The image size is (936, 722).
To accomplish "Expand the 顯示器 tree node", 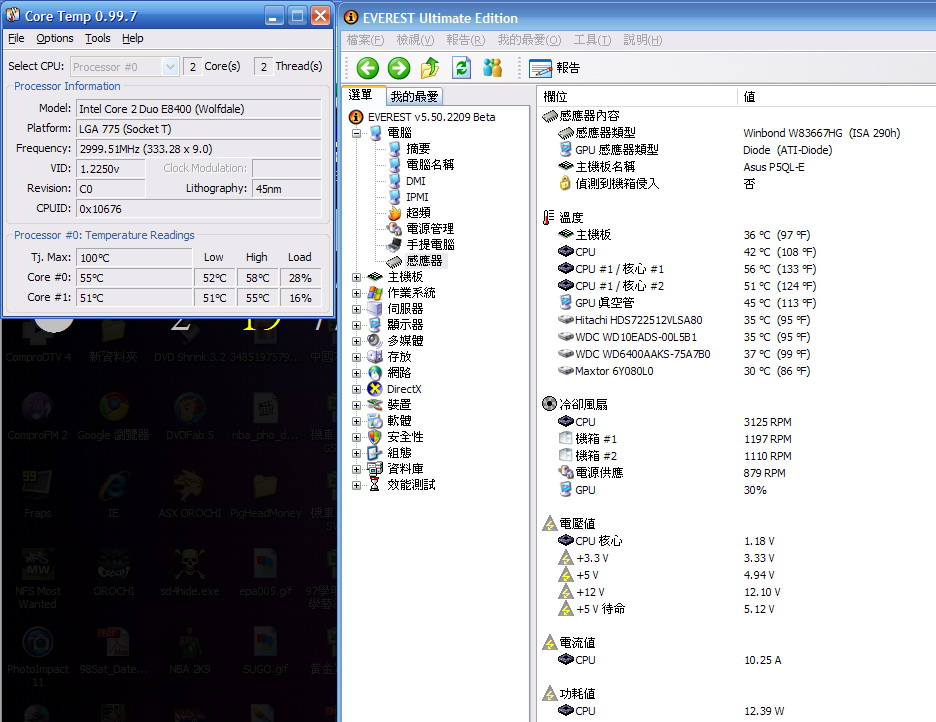I will click(x=356, y=325).
